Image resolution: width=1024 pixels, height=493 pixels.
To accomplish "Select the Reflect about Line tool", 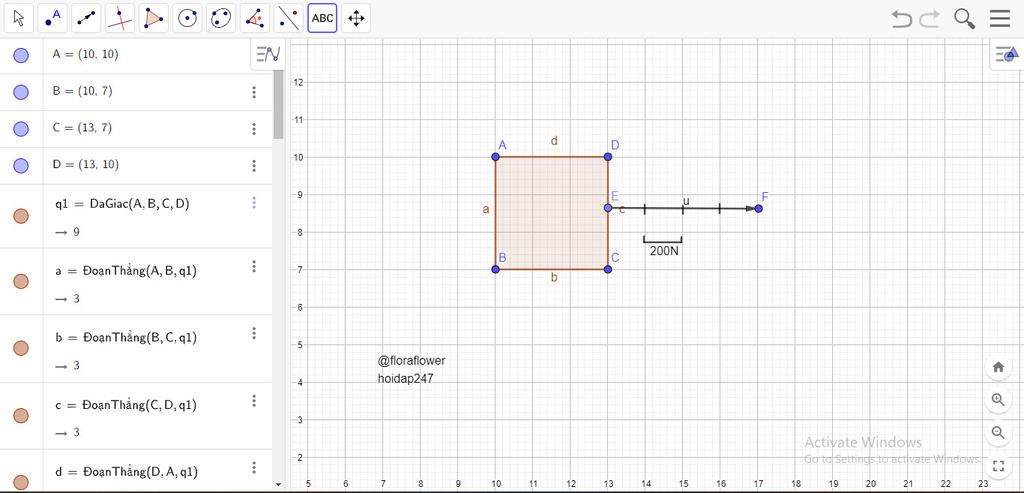I will point(289,18).
